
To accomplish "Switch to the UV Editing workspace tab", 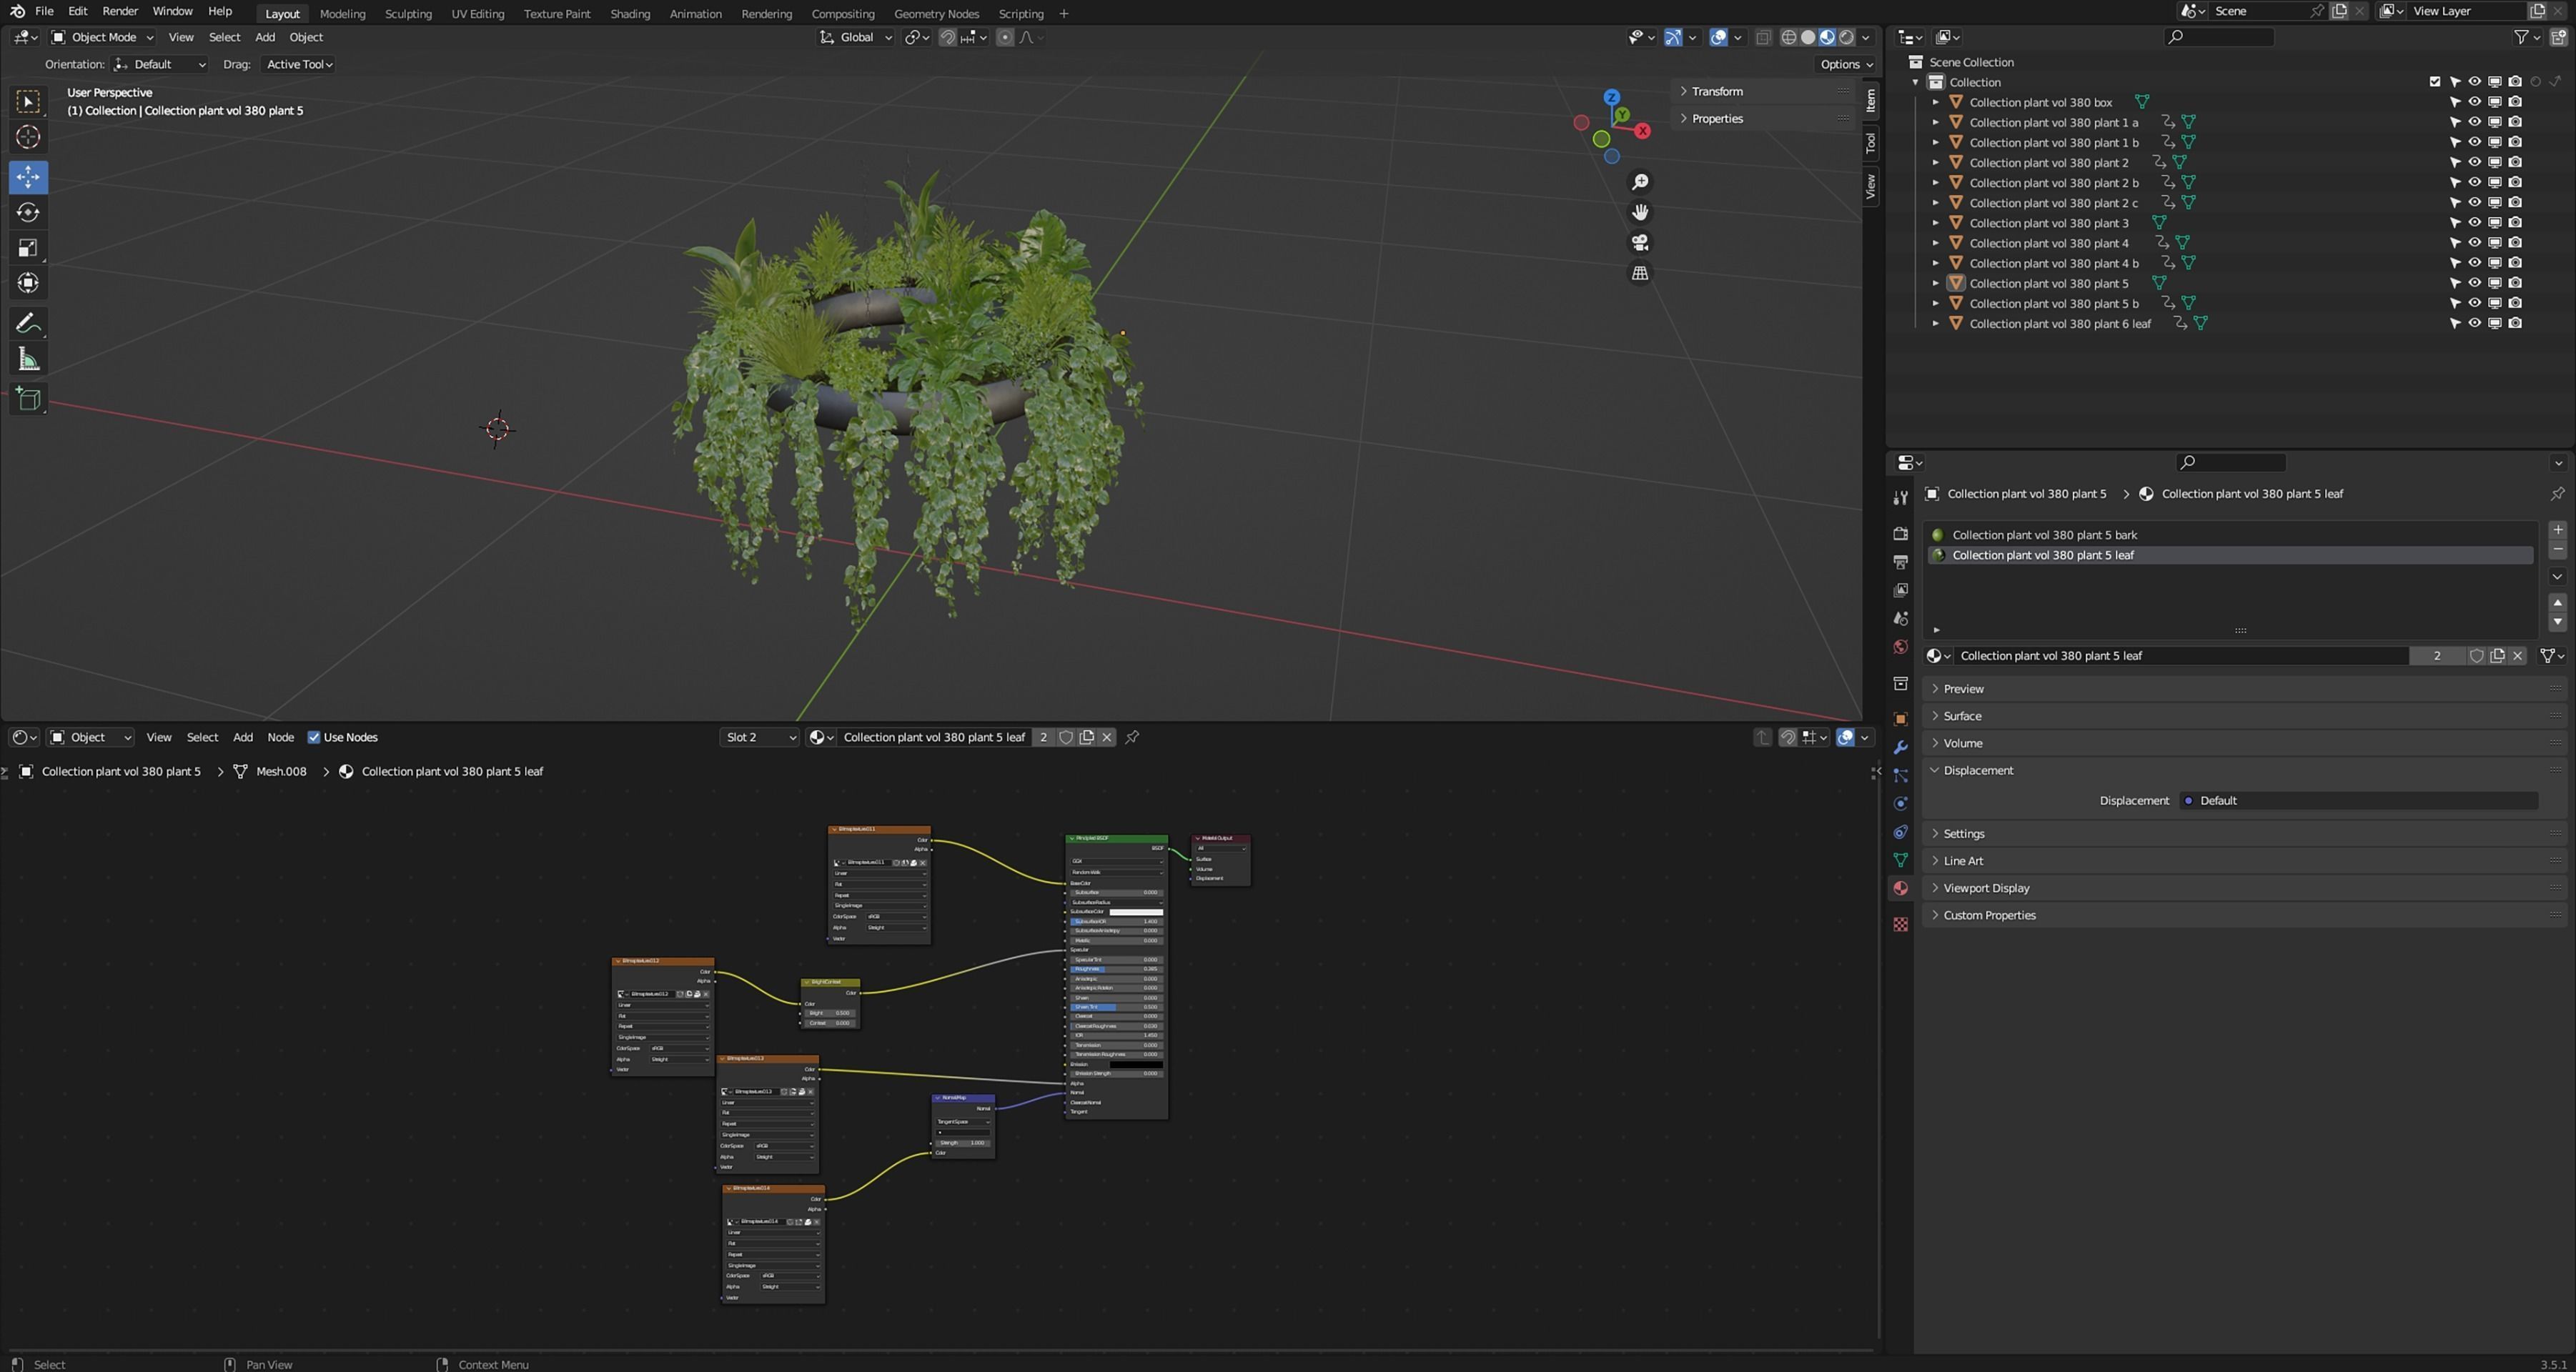I will [477, 14].
